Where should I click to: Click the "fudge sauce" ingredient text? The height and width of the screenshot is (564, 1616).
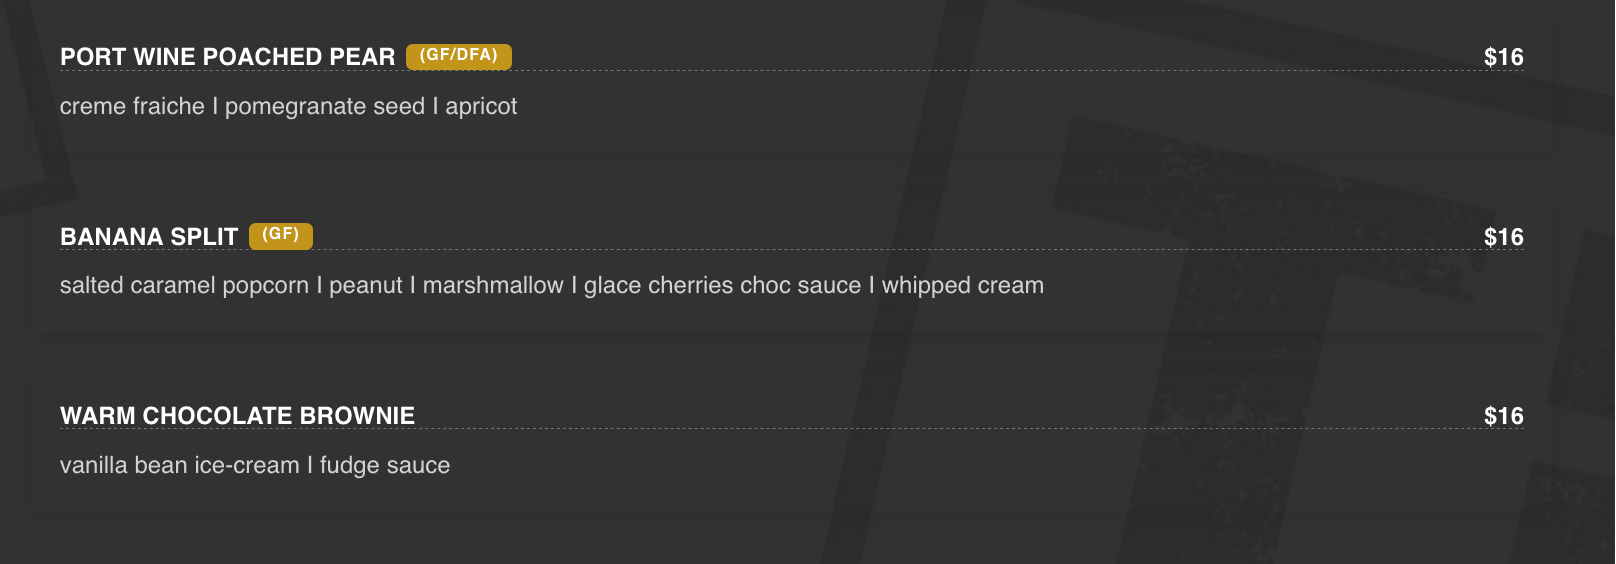(385, 466)
